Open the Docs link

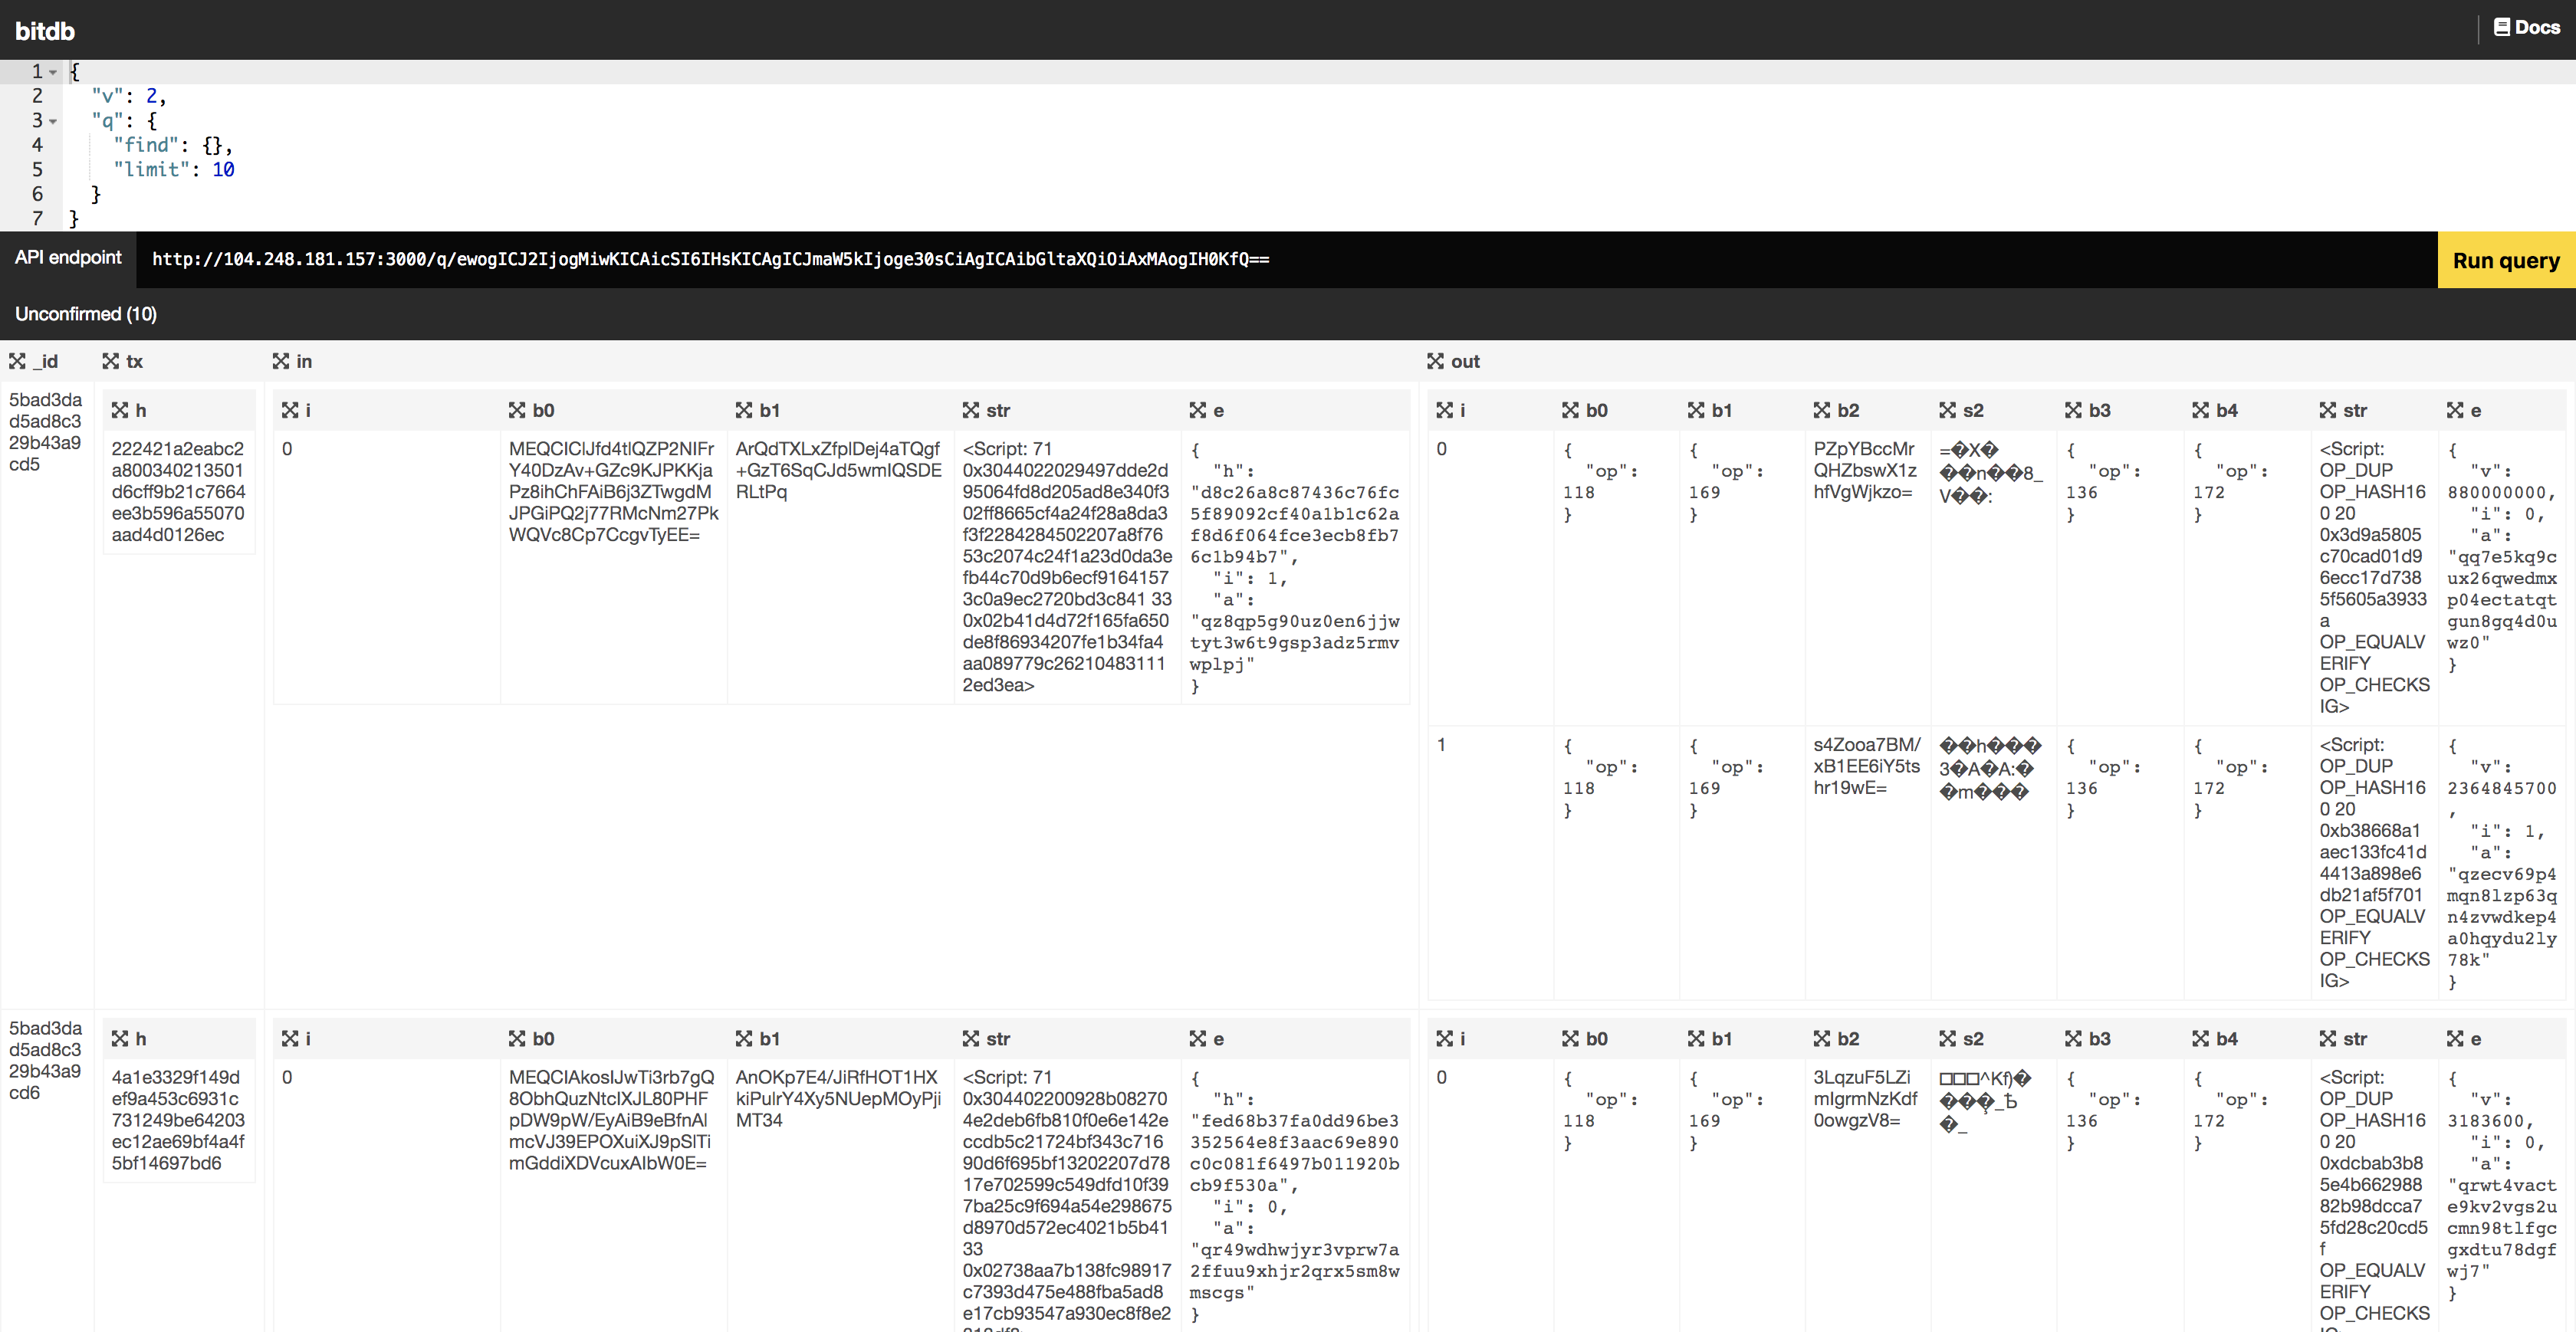[2536, 27]
